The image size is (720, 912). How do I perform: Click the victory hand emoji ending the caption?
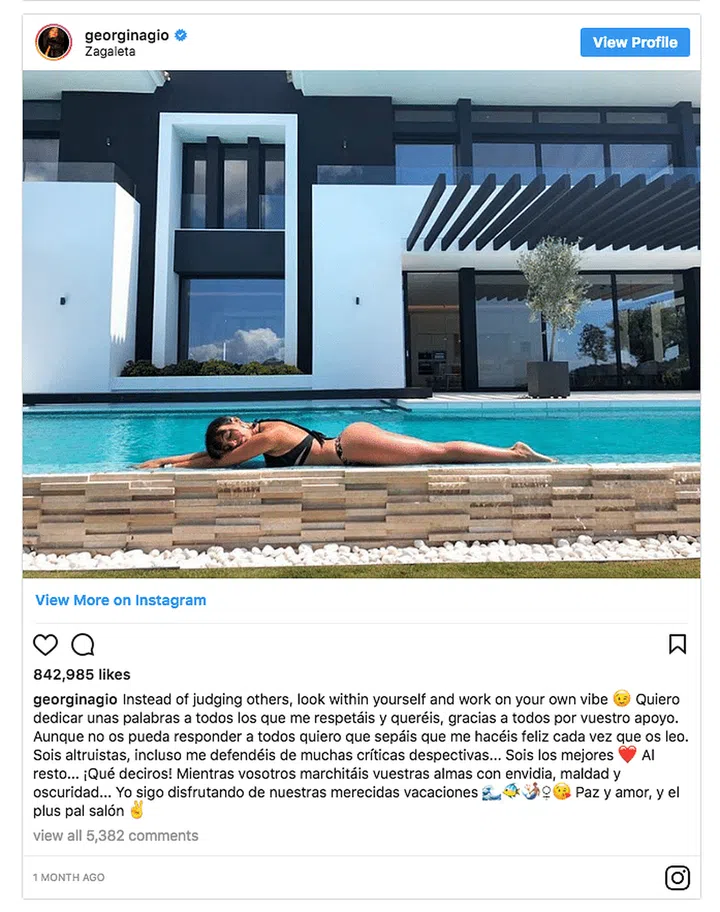[x=137, y=810]
